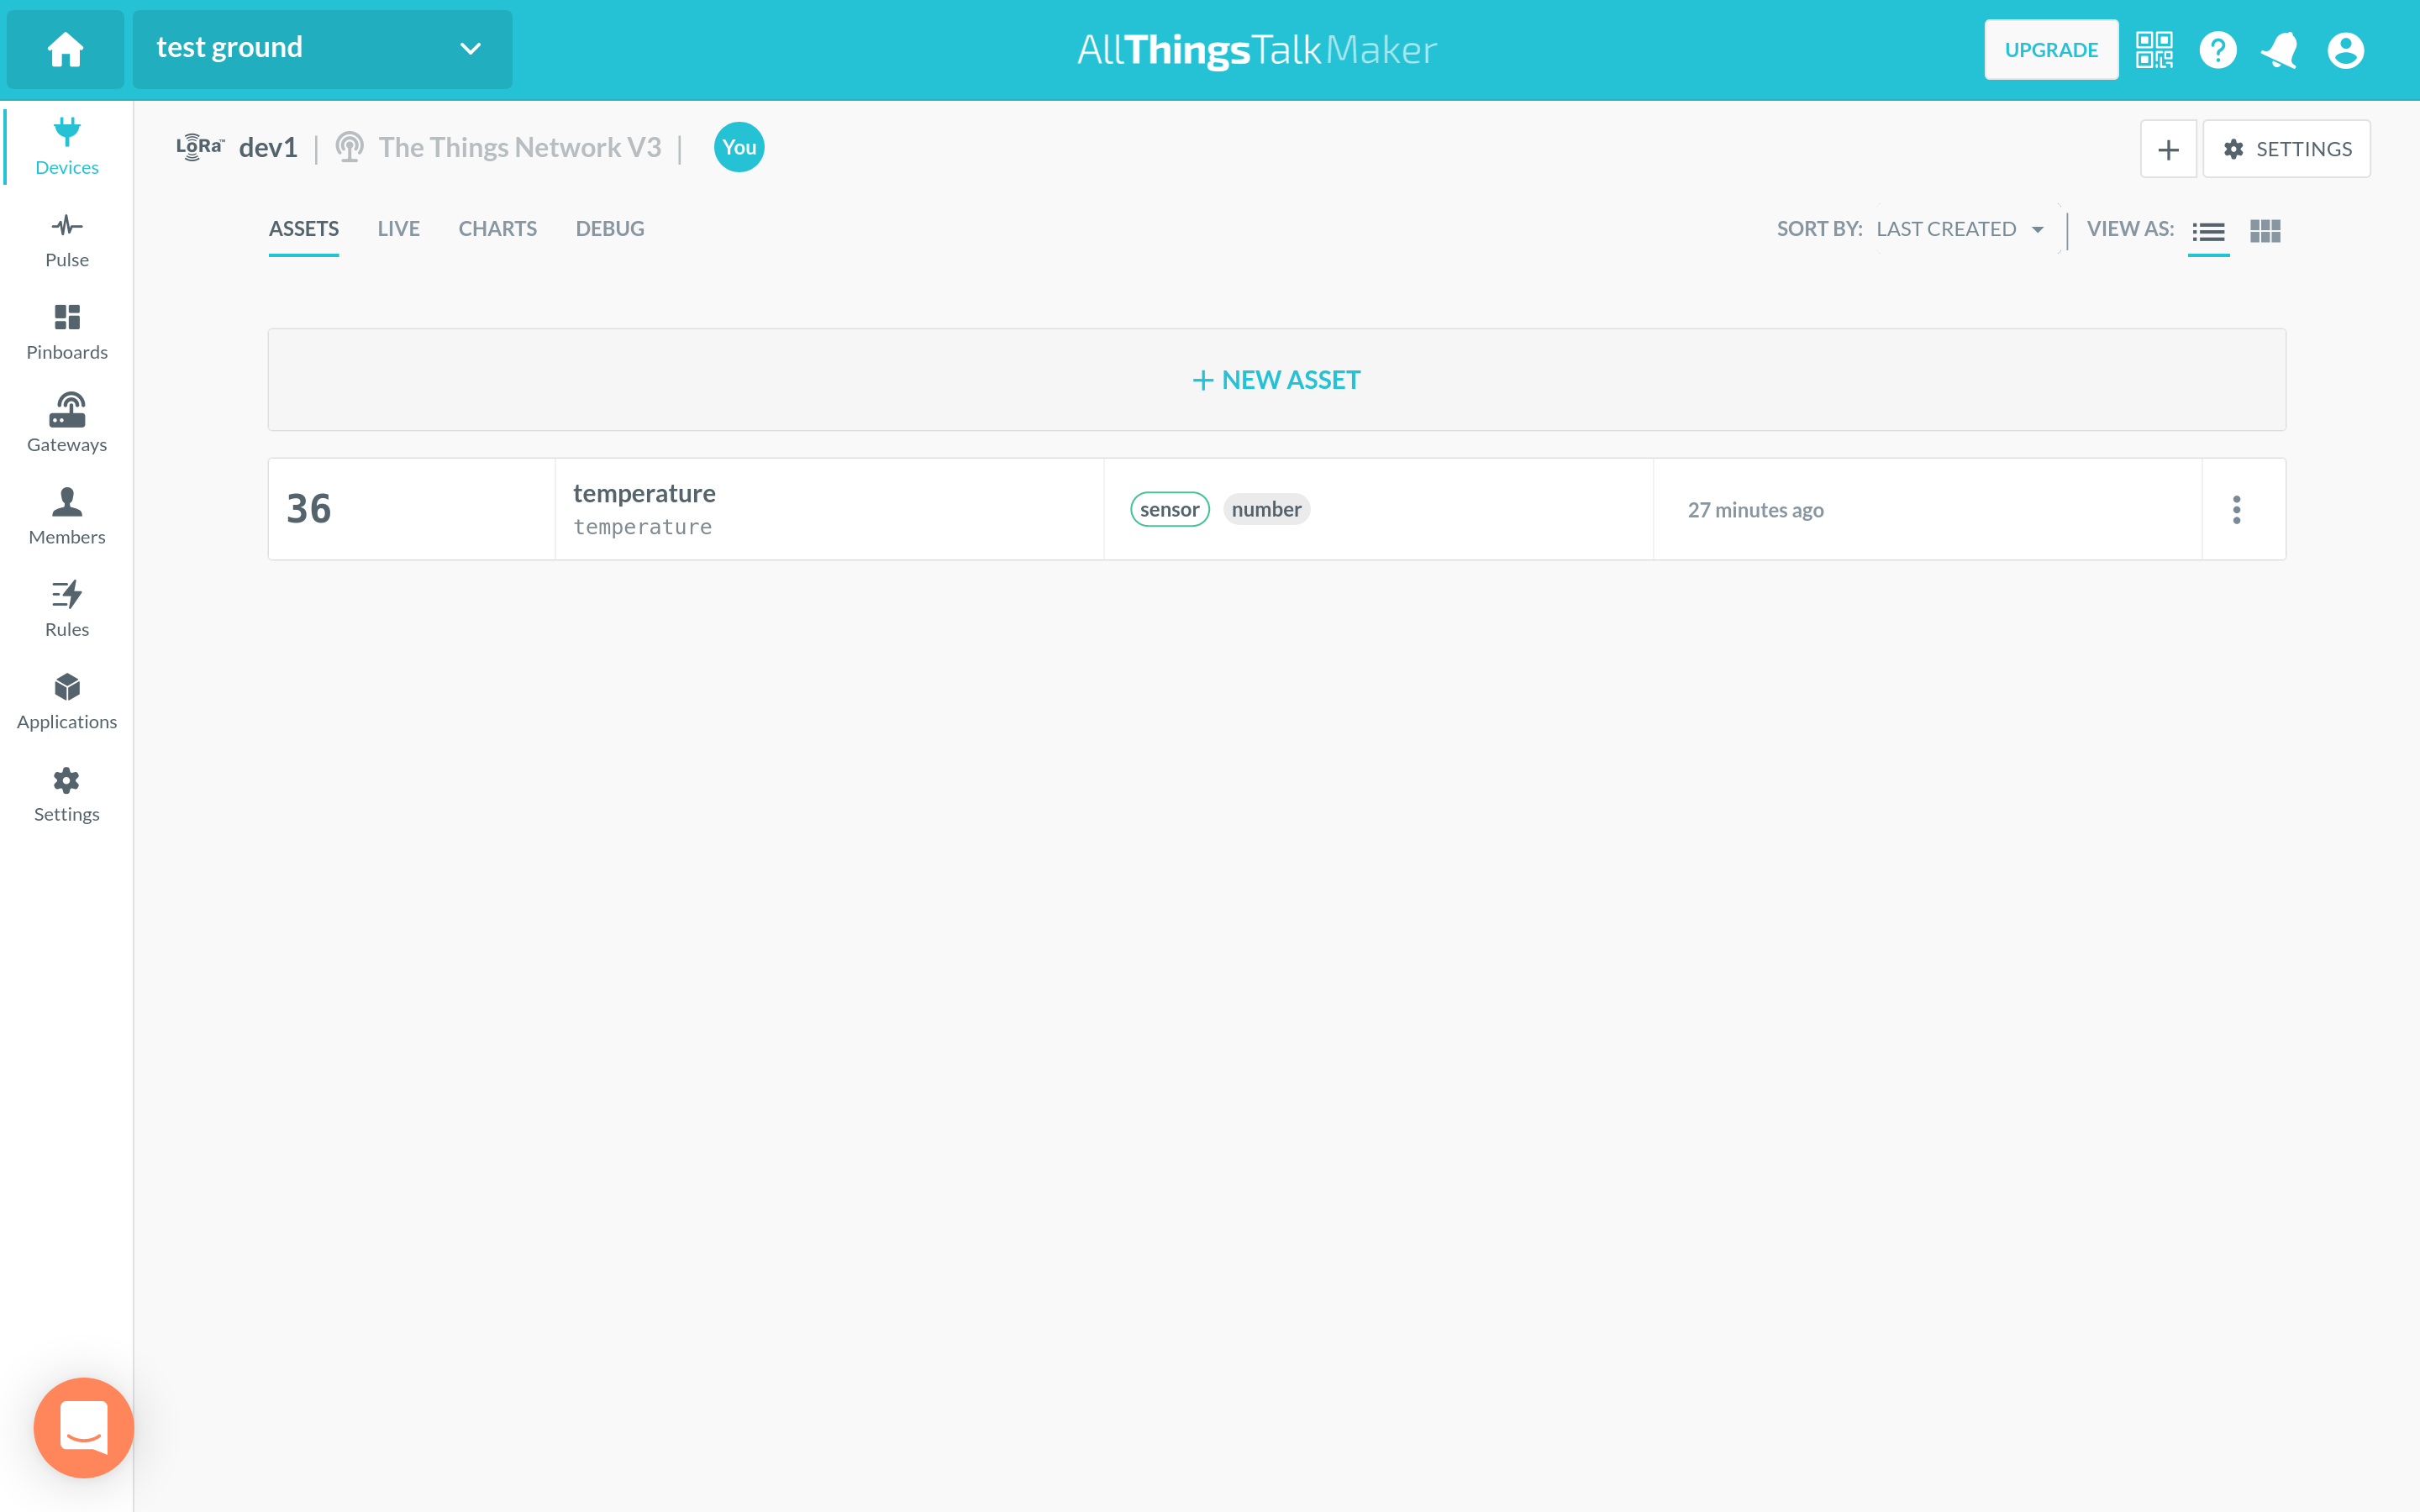The height and width of the screenshot is (1512, 2420).
Task: Open temperature asset options menu
Action: [2236, 510]
